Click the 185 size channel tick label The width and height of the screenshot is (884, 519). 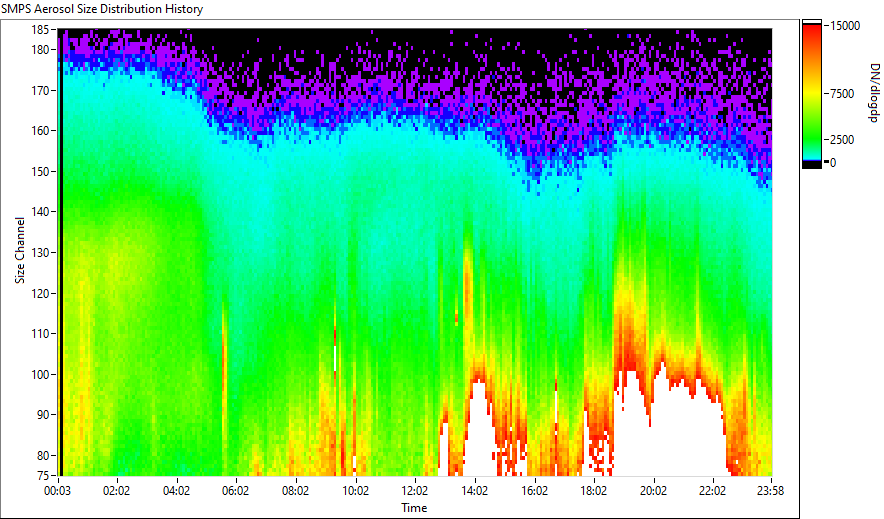42,30
